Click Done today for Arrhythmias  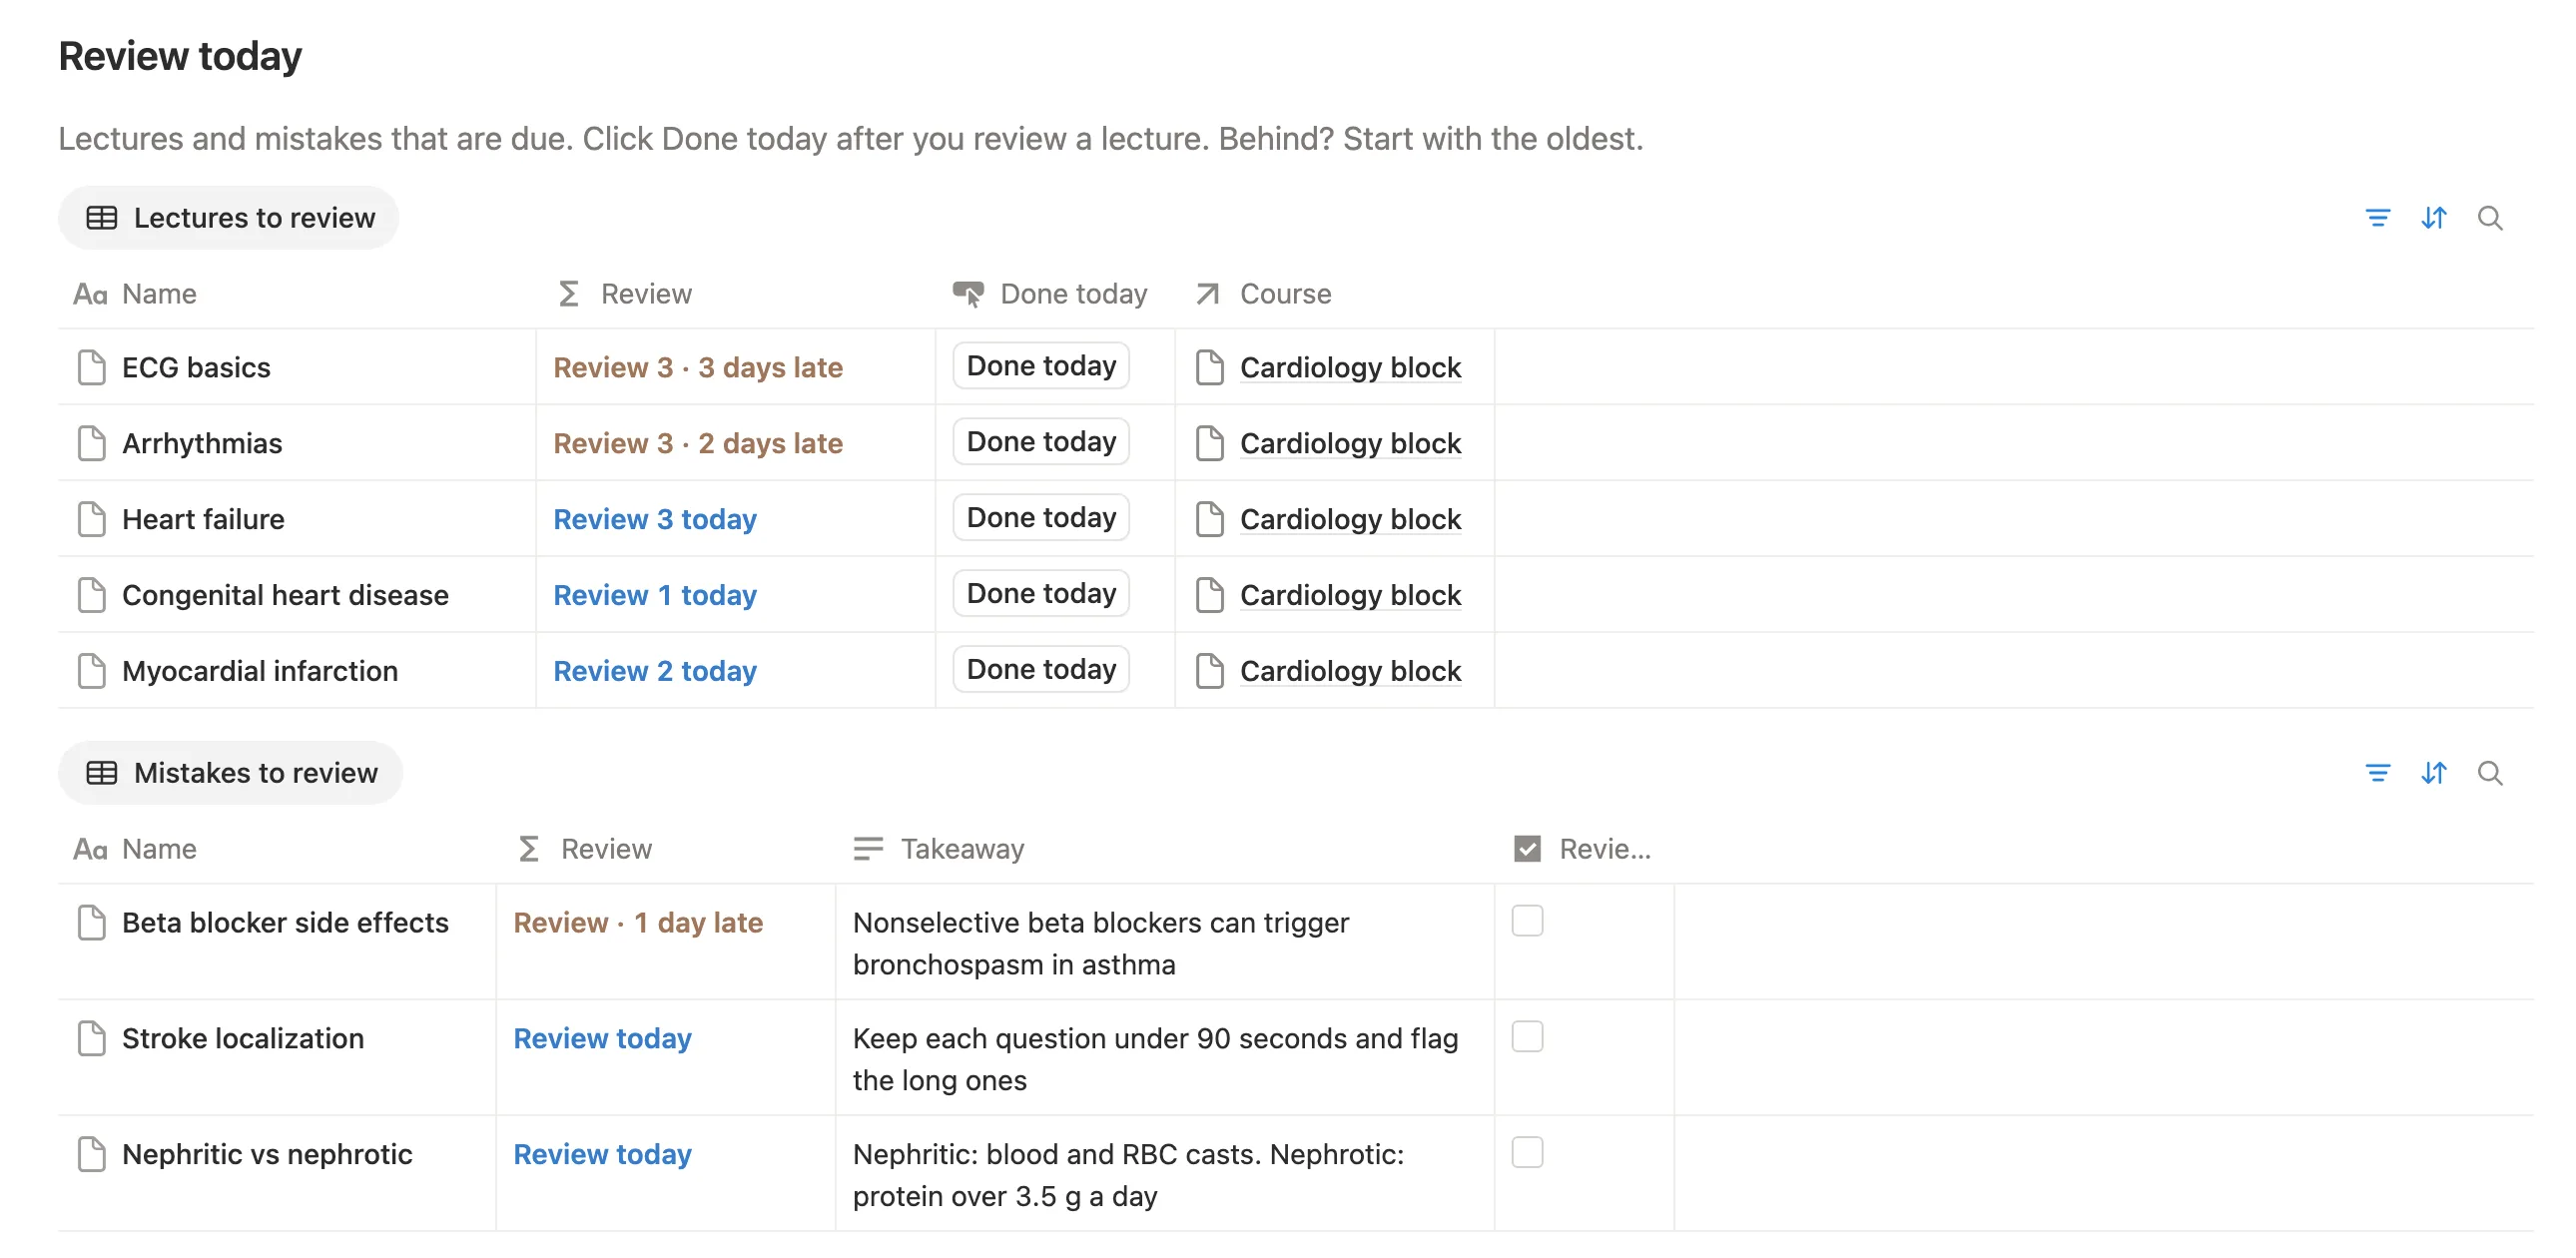pyautogui.click(x=1041, y=442)
